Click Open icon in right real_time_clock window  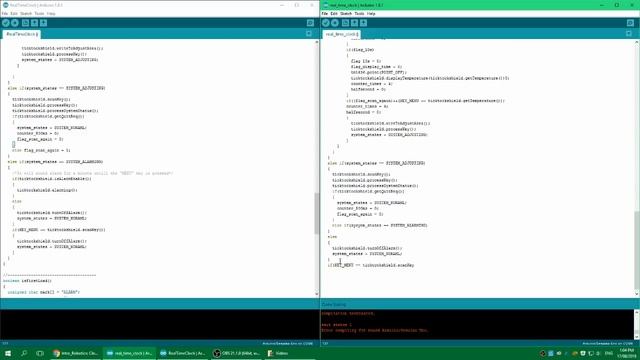pos(354,23)
